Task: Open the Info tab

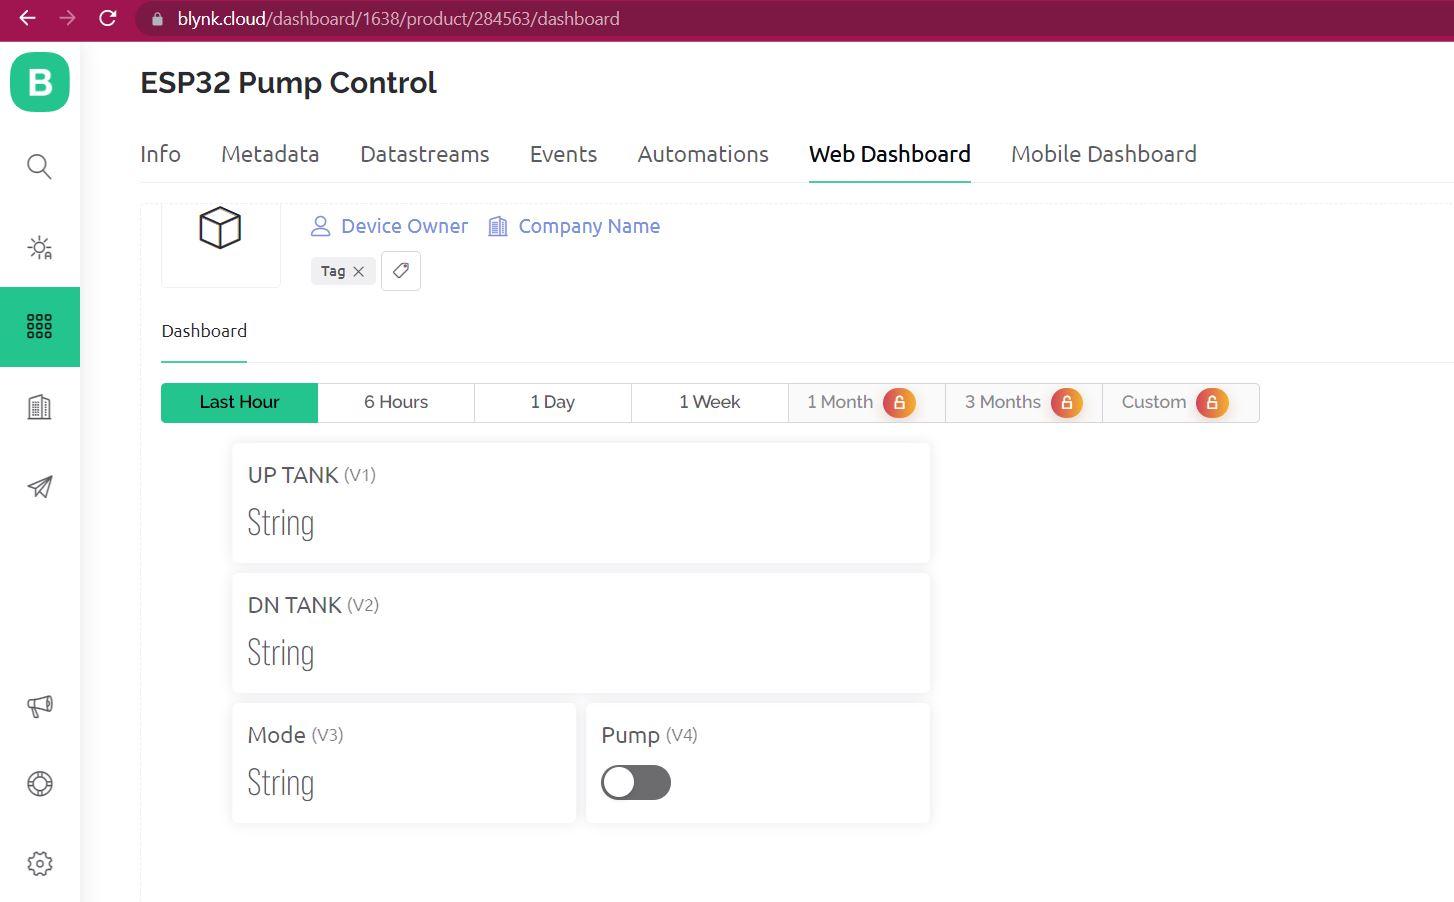Action: tap(160, 154)
